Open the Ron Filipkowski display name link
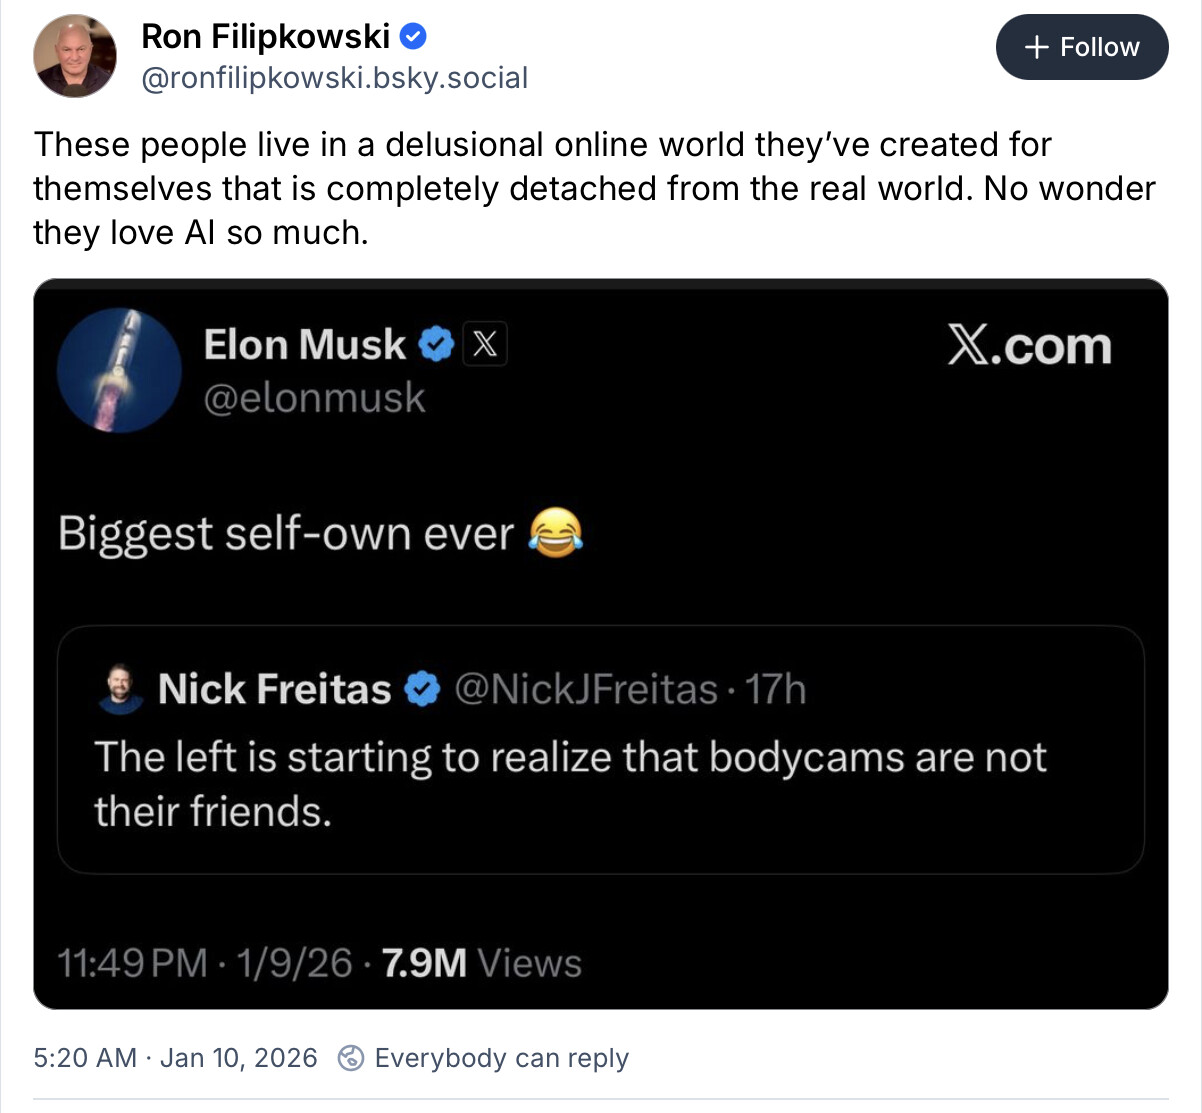The height and width of the screenshot is (1113, 1202). (x=265, y=37)
